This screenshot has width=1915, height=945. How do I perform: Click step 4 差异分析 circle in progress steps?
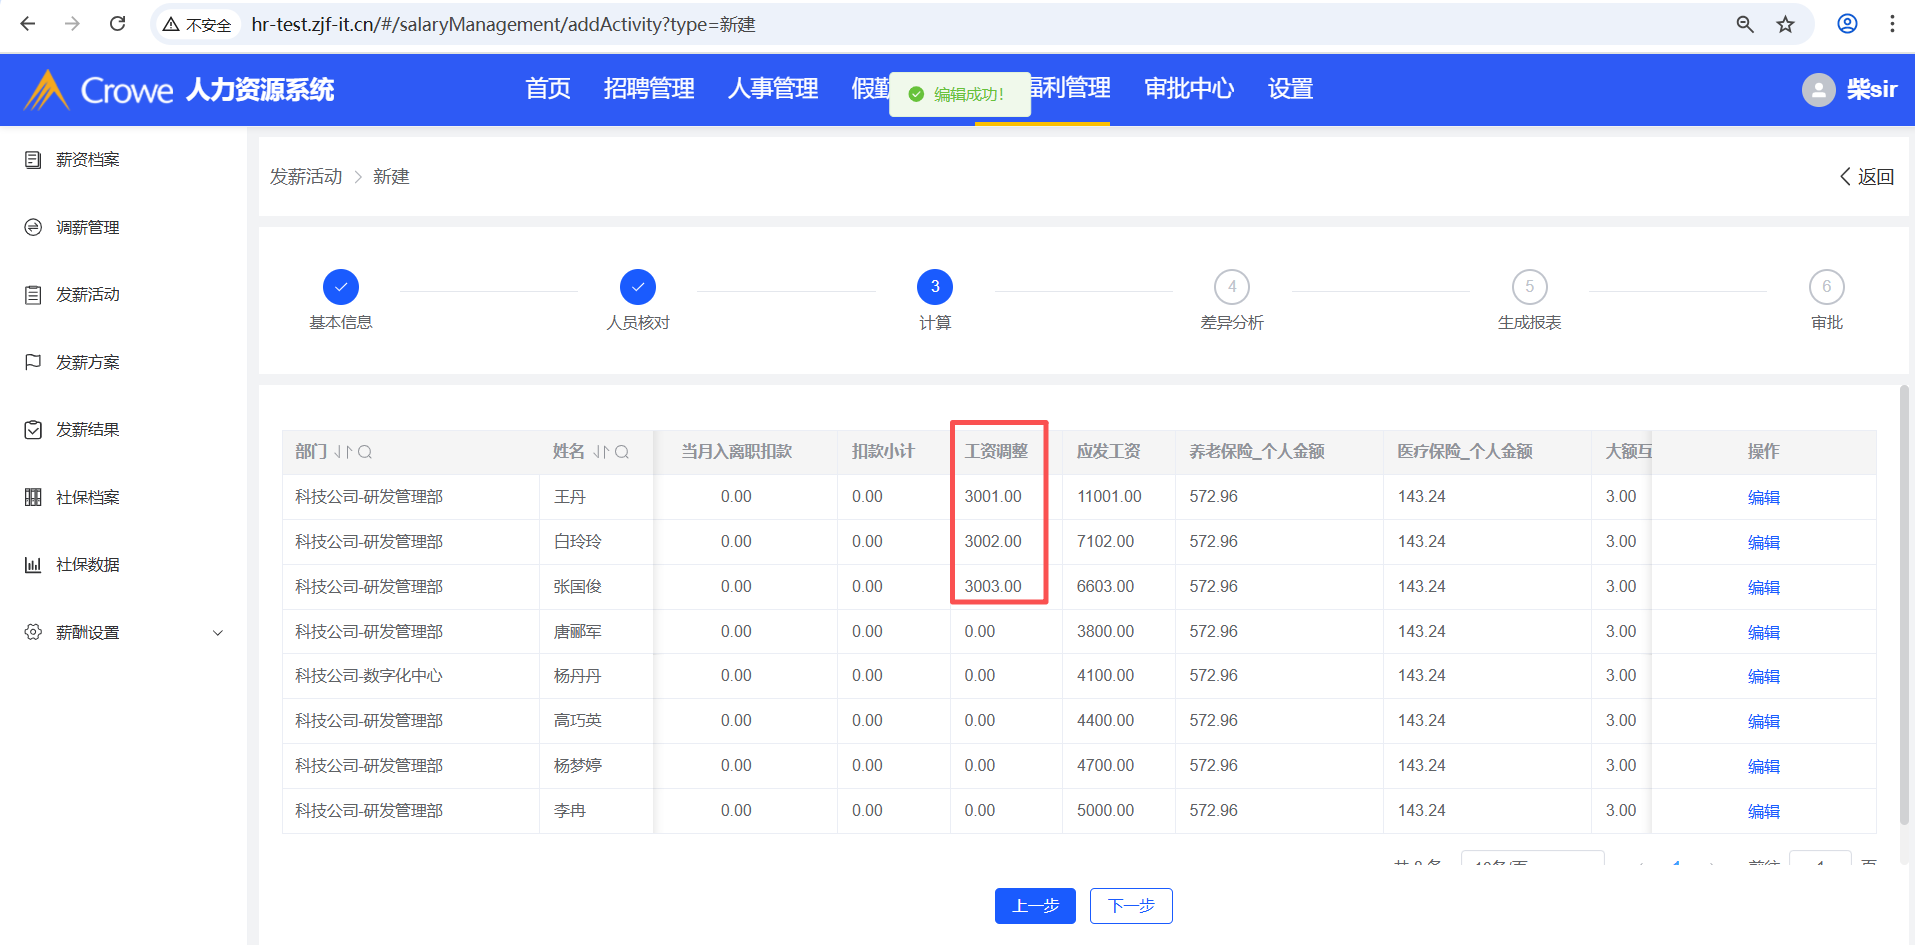pos(1231,287)
